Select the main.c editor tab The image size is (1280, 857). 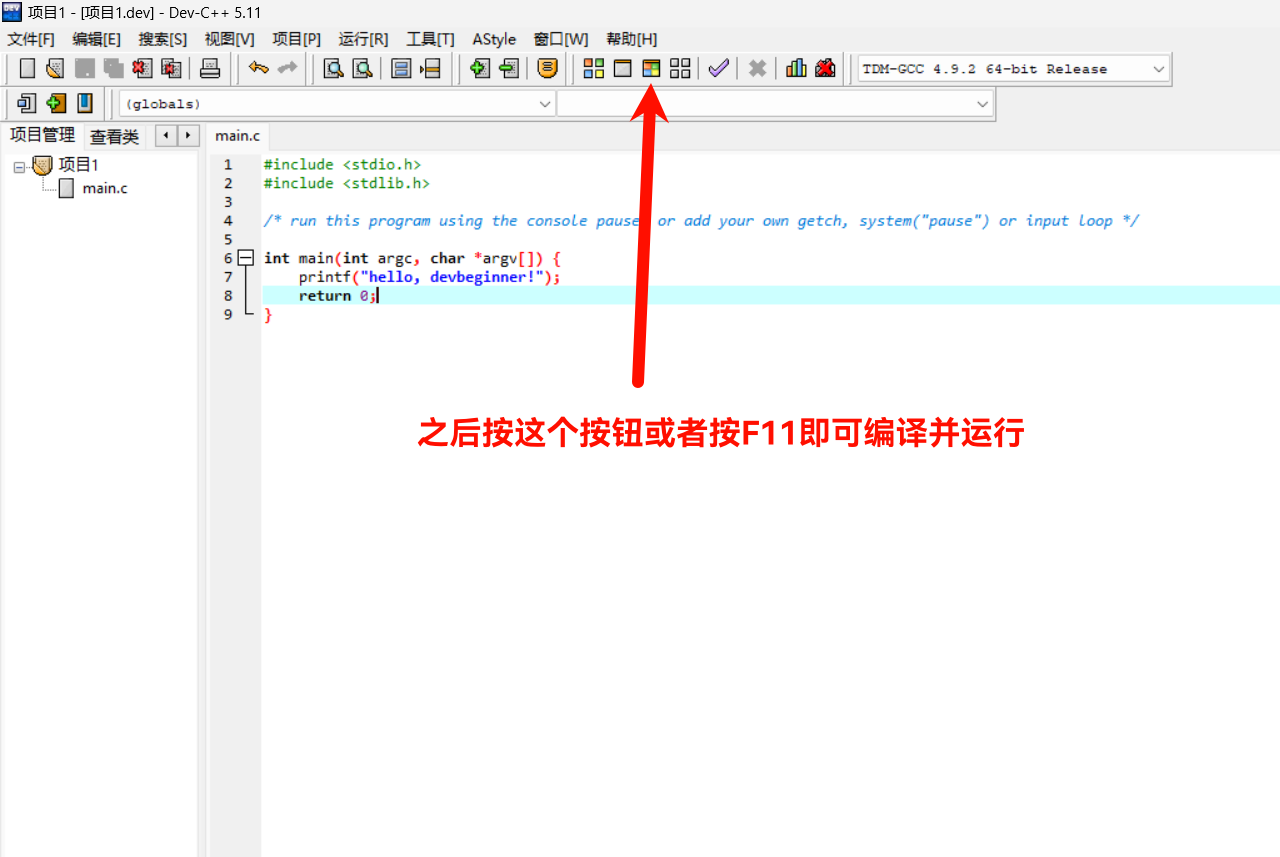pyautogui.click(x=238, y=136)
